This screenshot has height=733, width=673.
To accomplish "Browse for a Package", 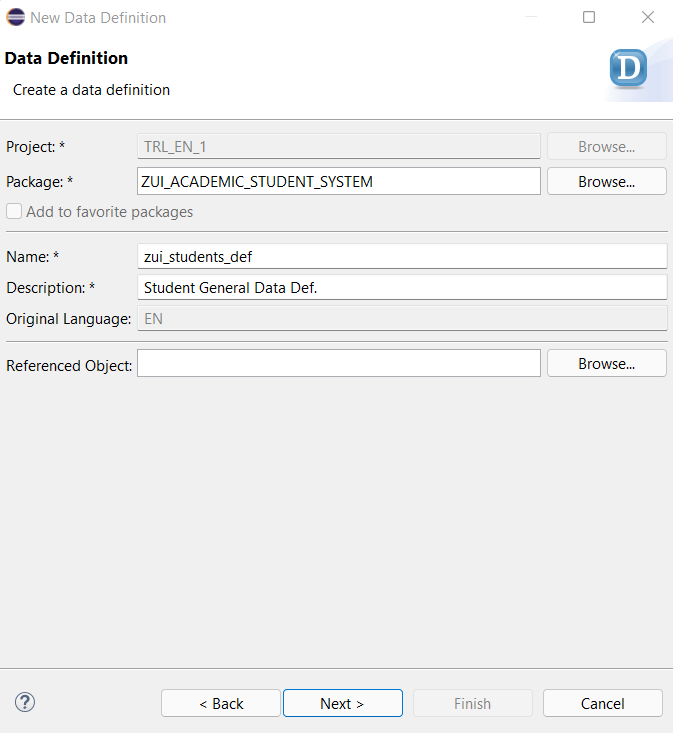I will [607, 181].
